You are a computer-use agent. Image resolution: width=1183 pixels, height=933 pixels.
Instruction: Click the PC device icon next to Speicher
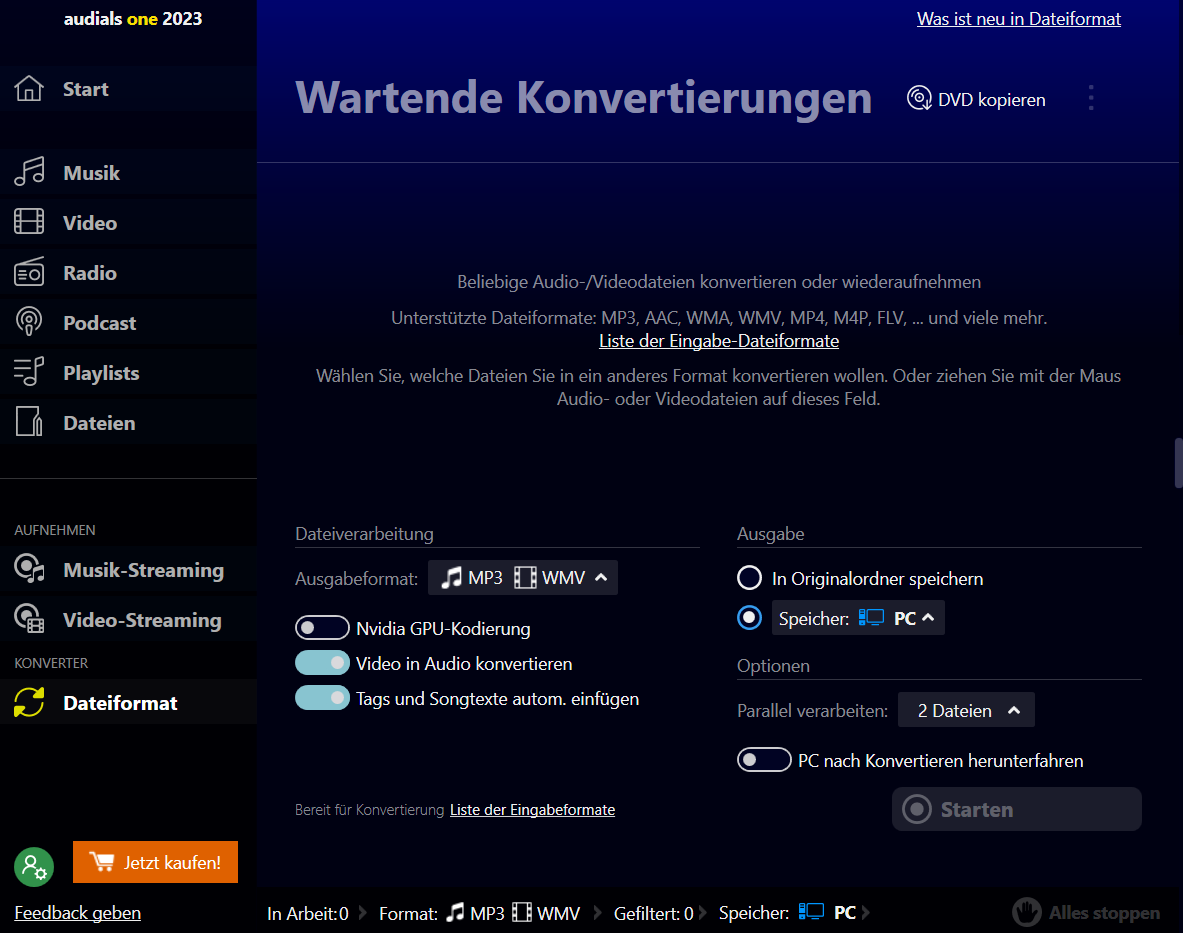coord(871,618)
